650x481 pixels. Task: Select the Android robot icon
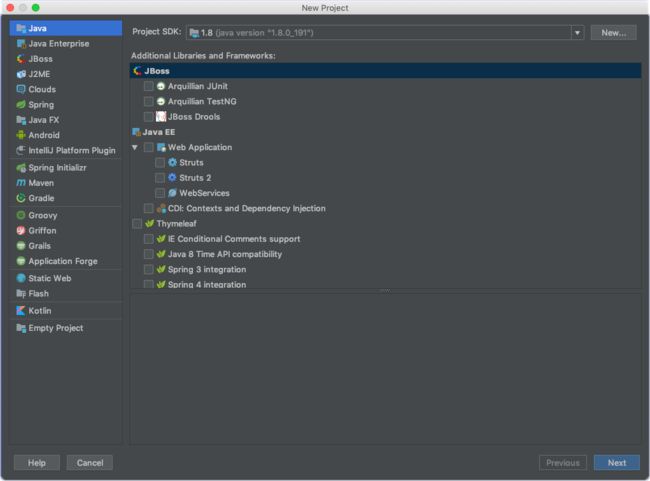click(x=21, y=135)
